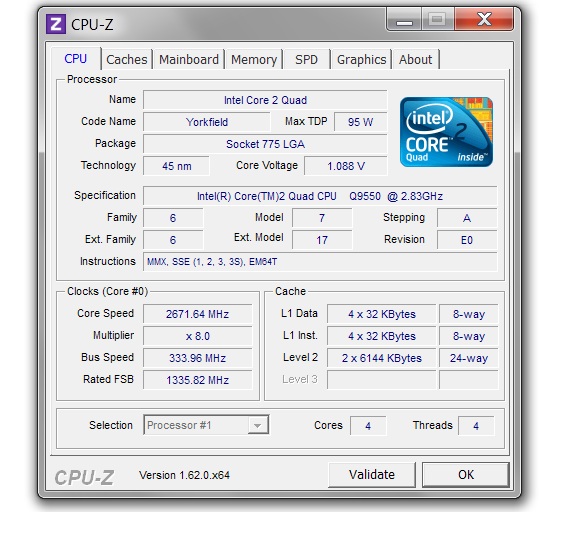The height and width of the screenshot is (541, 566).
Task: Click the L1 Data 8-way associativity
Action: click(469, 314)
